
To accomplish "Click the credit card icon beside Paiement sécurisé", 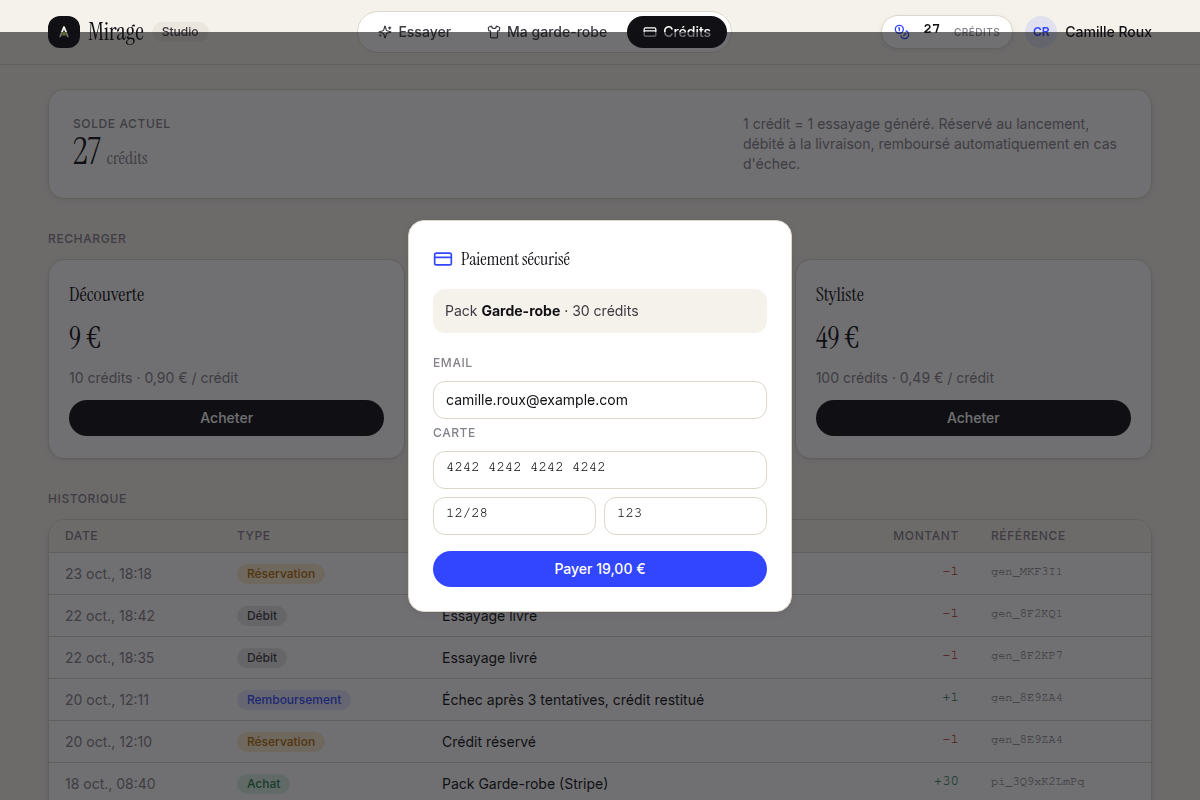I will pos(443,259).
